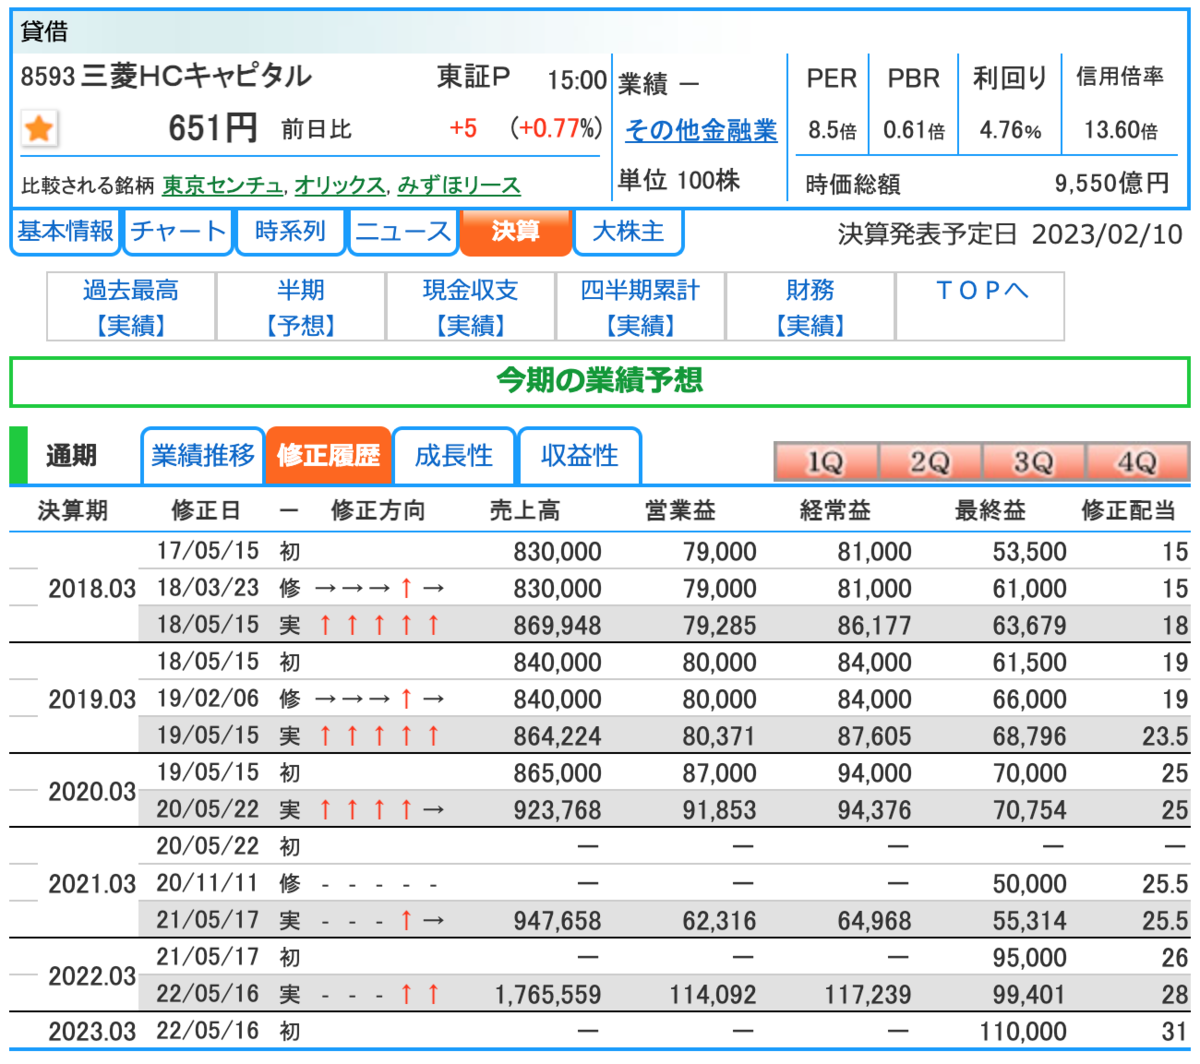This screenshot has width=1200, height=1064.
Task: Open 東京センチュ comparison stock link
Action: pos(223,185)
